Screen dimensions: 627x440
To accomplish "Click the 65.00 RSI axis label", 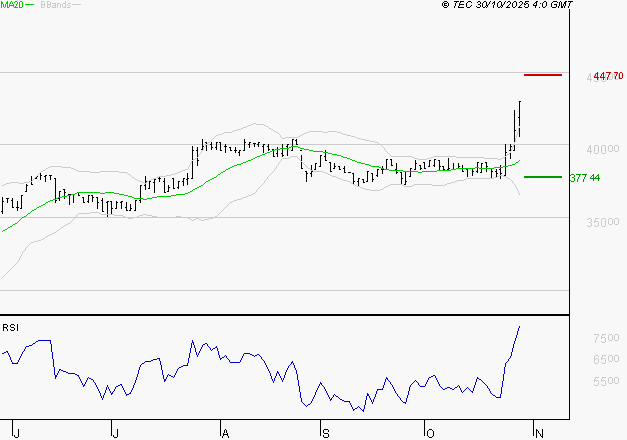I will coord(606,360).
